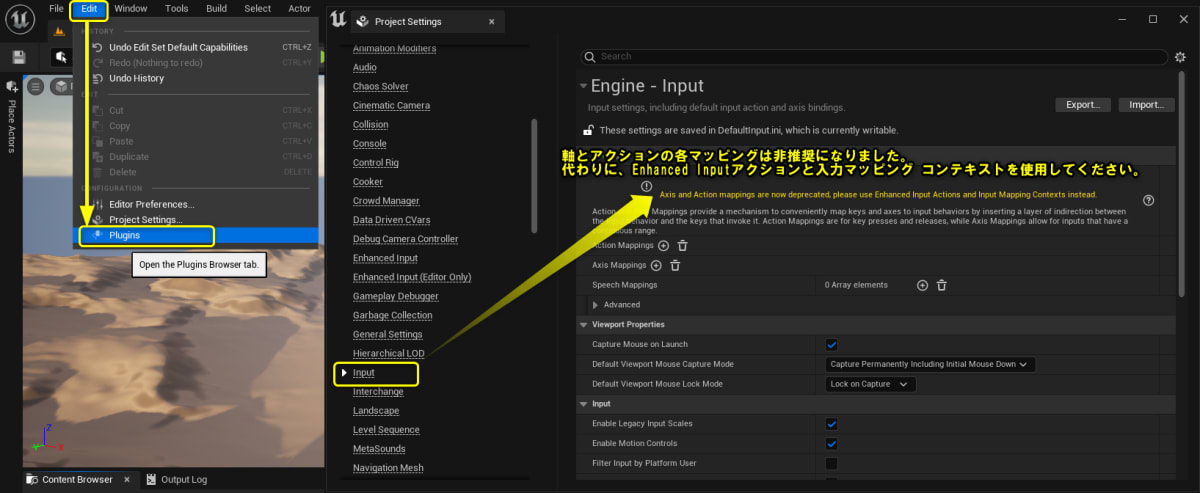Open the settings gear next to search
This screenshot has height=493, width=1200.
coord(1179,57)
